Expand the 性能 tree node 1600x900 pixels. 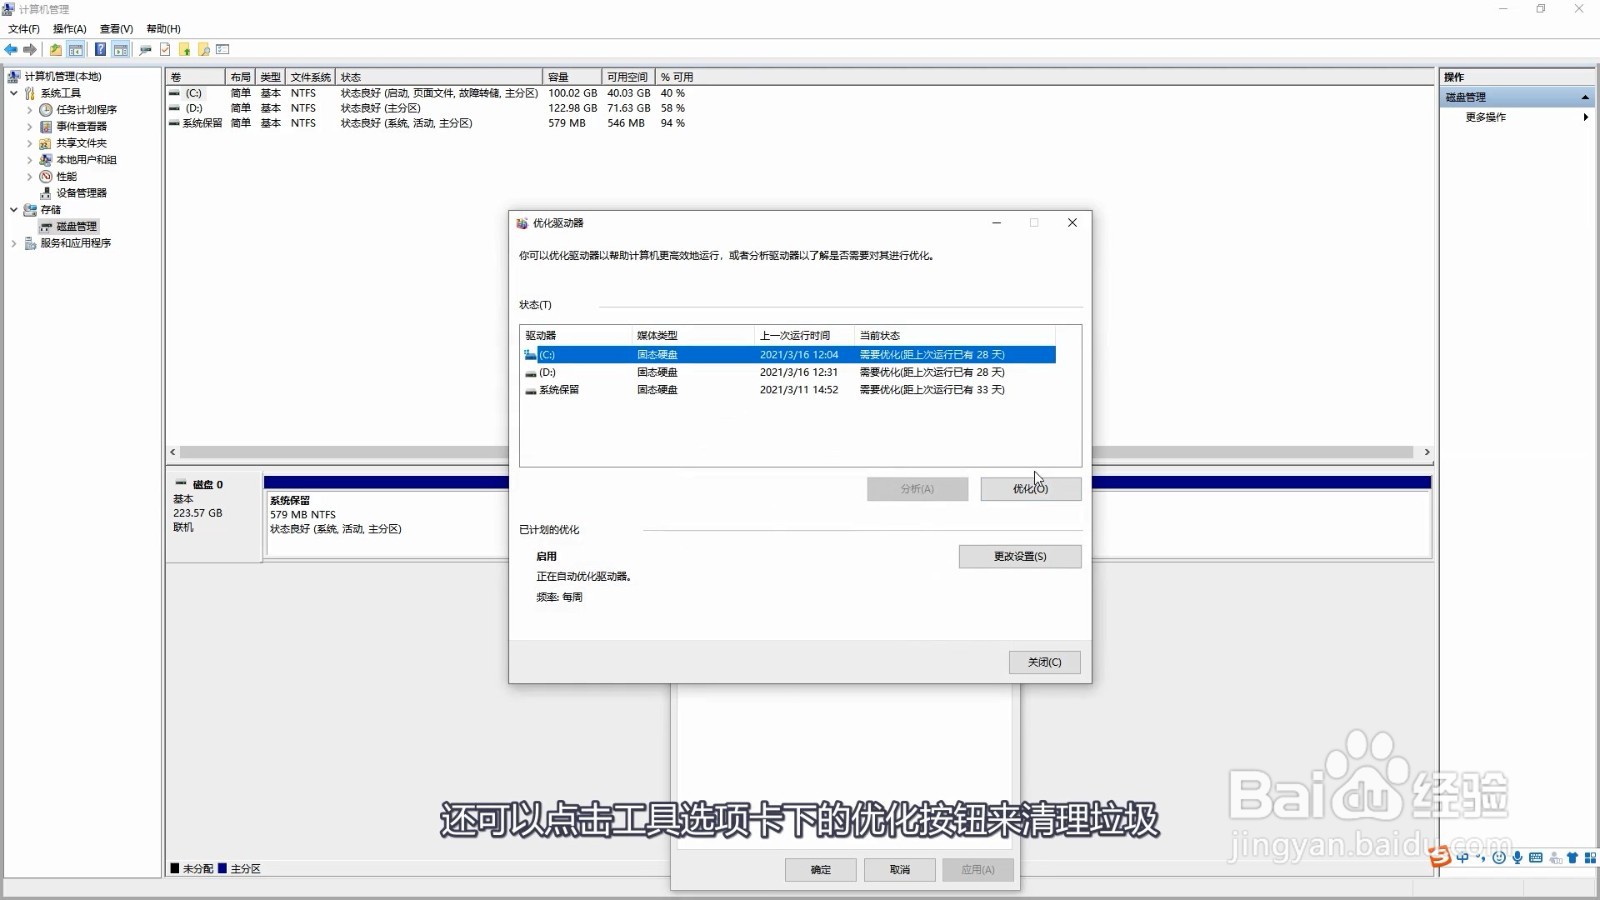(x=30, y=176)
